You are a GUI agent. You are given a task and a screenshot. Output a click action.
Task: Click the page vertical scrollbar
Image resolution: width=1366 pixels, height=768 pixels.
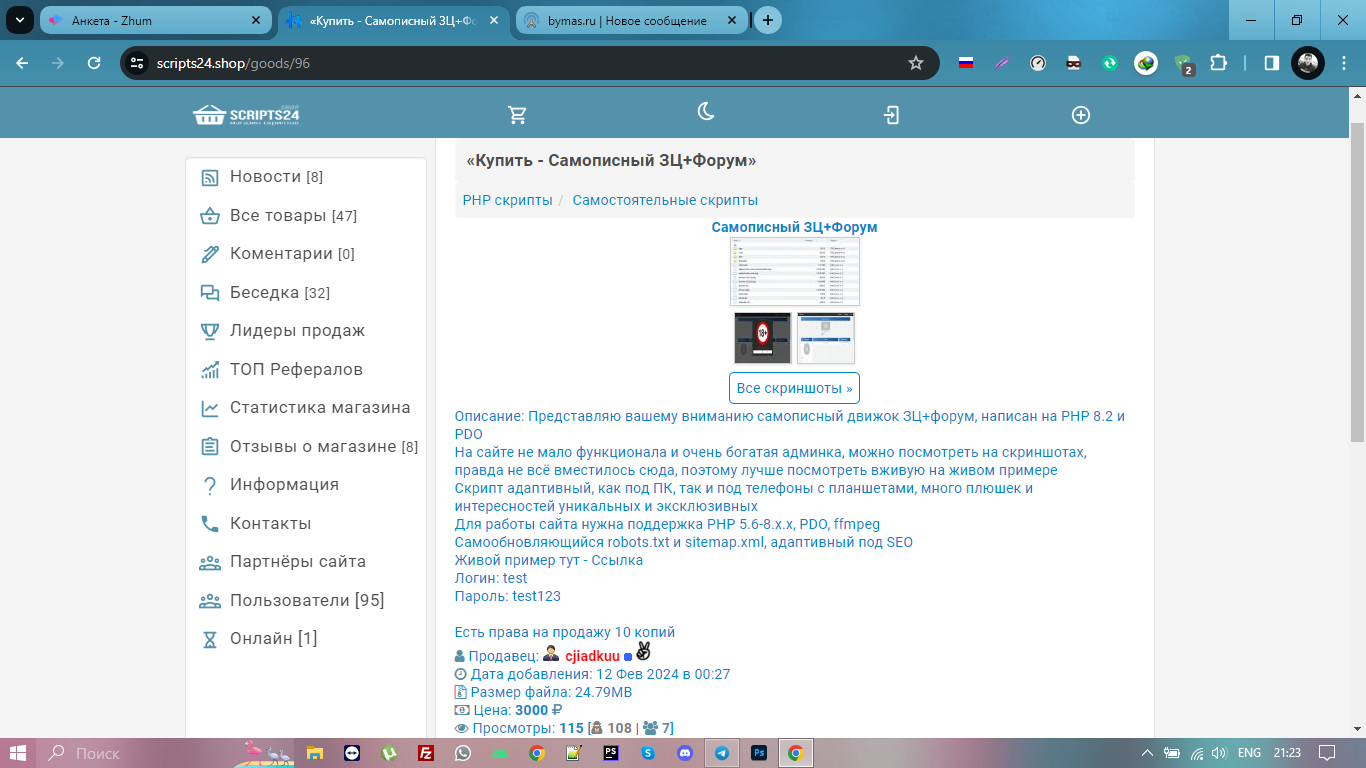click(1357, 280)
